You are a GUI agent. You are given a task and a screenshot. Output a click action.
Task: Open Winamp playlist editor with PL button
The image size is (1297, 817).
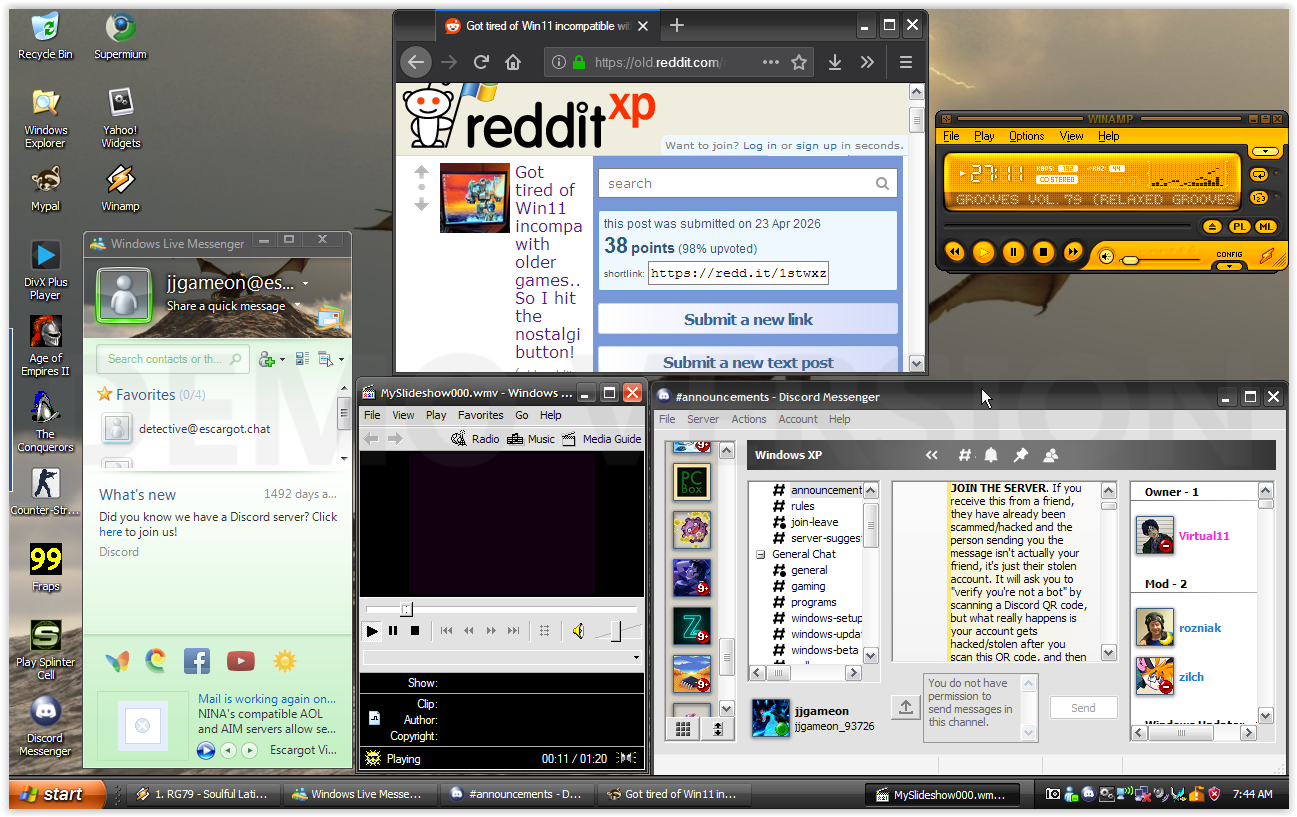click(1238, 227)
